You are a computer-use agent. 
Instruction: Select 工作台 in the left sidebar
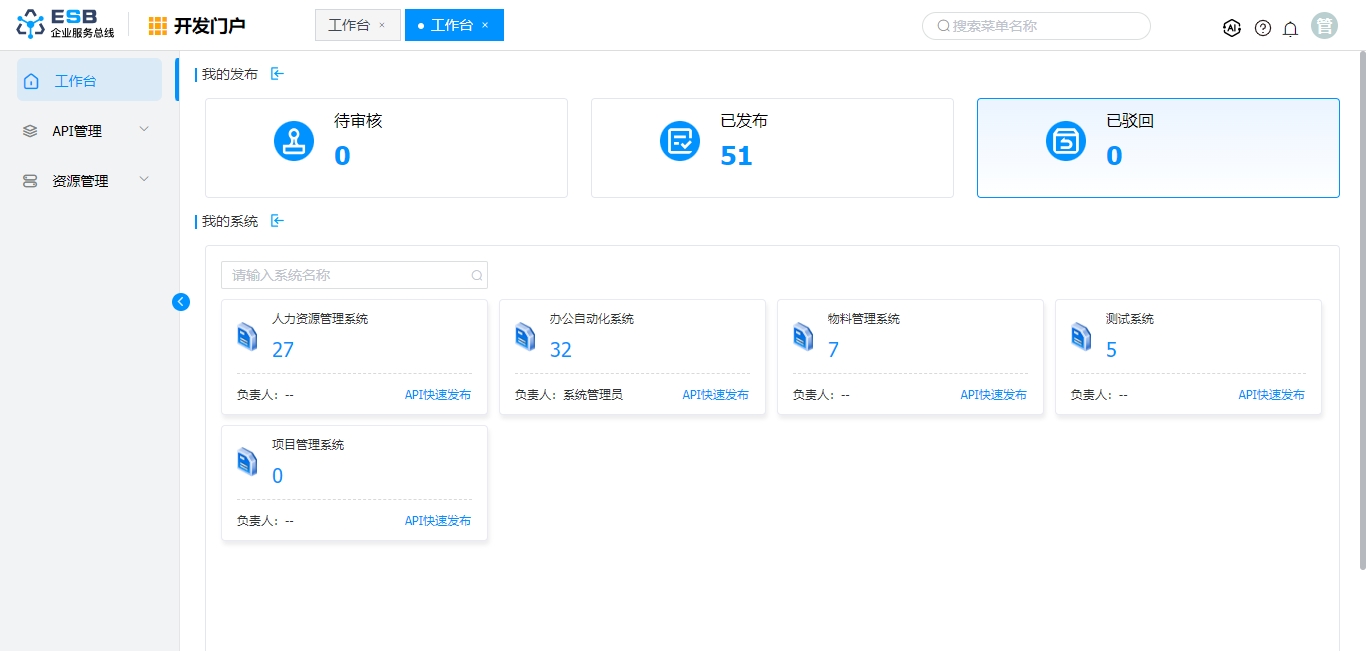[x=89, y=81]
